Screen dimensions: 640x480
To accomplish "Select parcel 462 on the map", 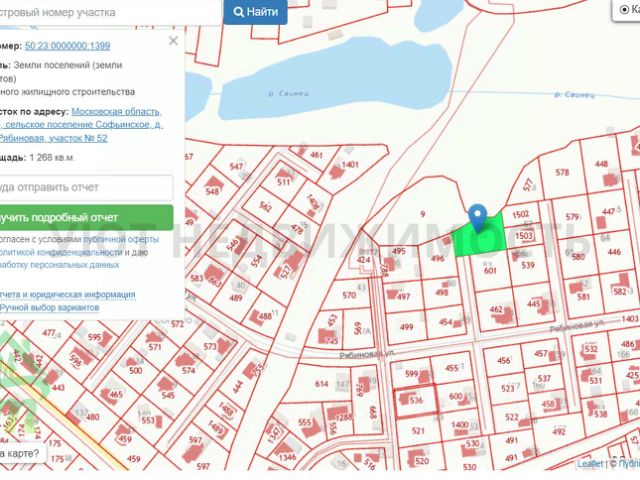I will tap(496, 309).
